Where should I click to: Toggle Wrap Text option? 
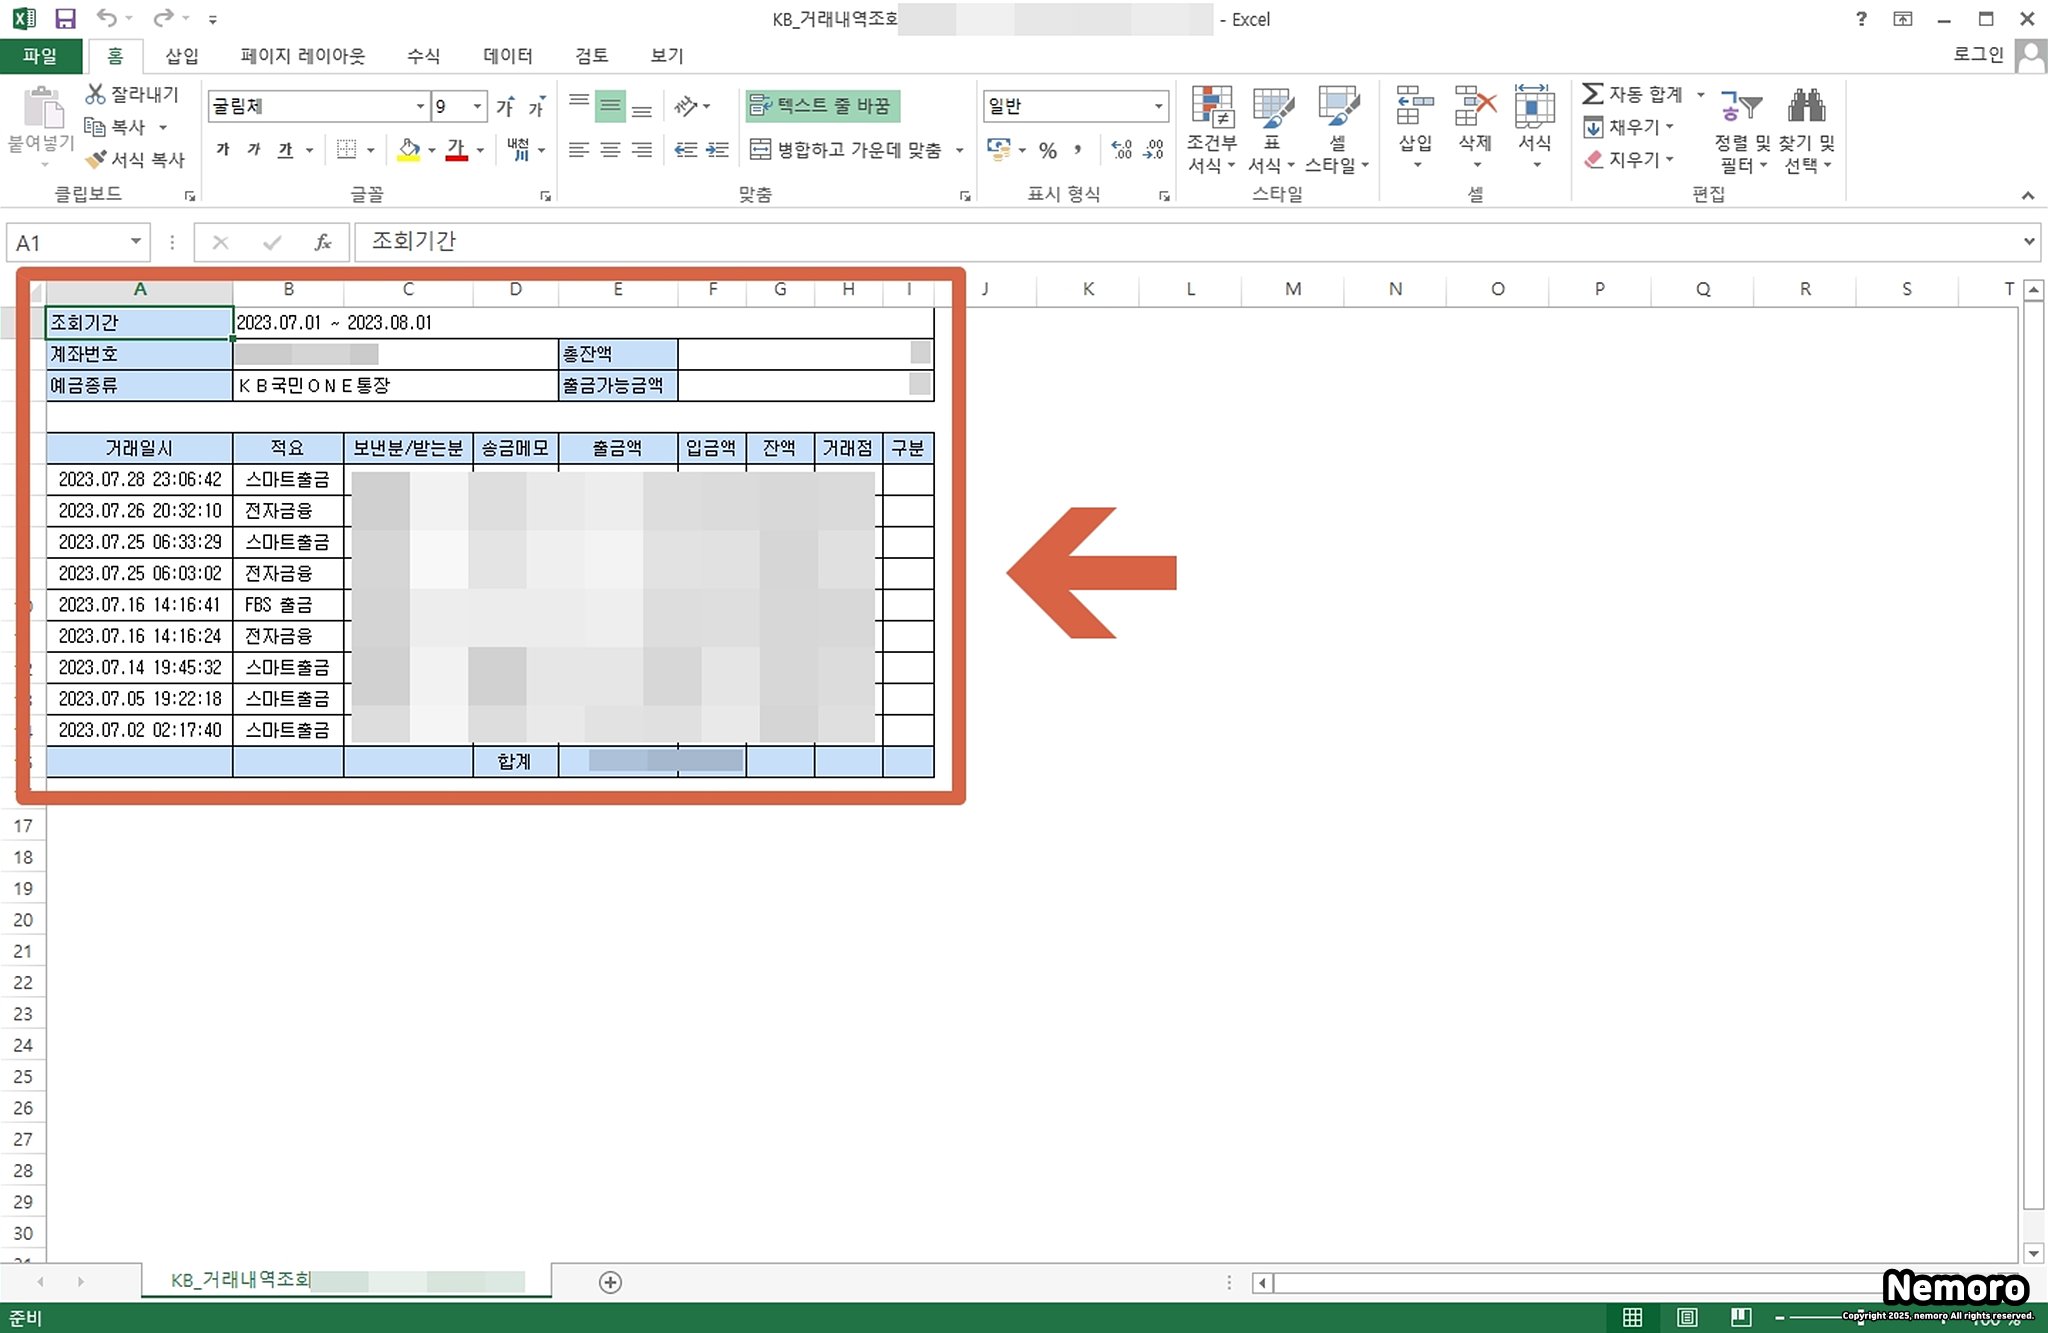click(822, 105)
